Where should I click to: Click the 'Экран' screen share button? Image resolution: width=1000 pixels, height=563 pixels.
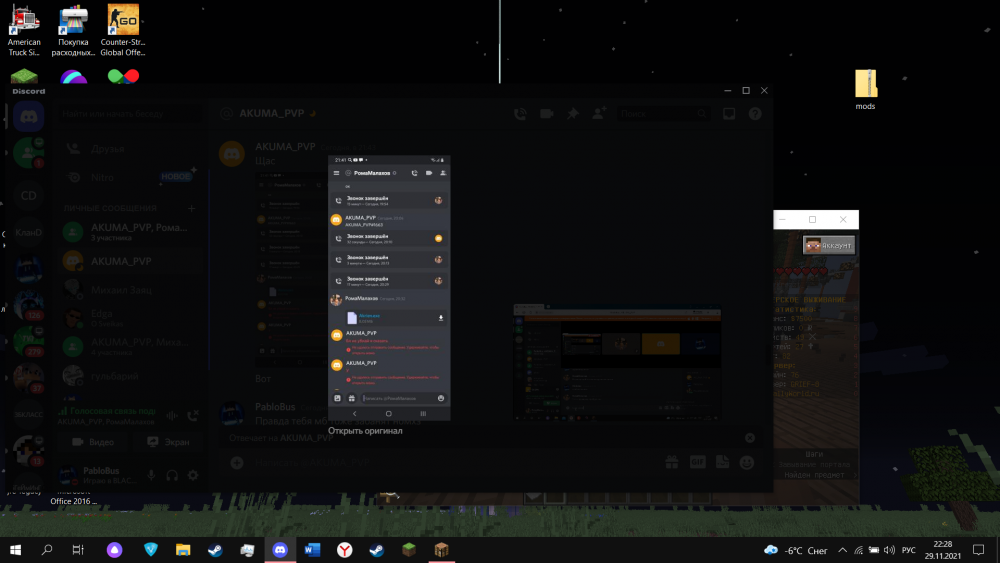(168, 442)
